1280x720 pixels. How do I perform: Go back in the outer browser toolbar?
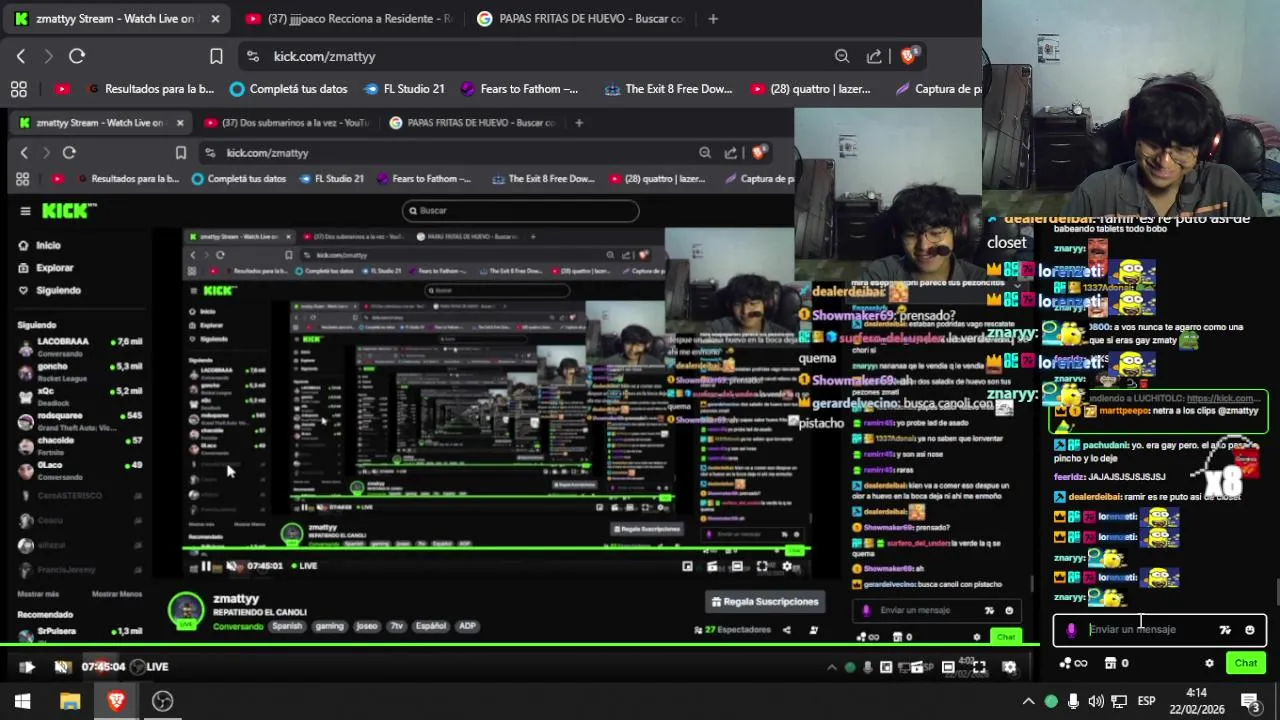click(x=21, y=56)
